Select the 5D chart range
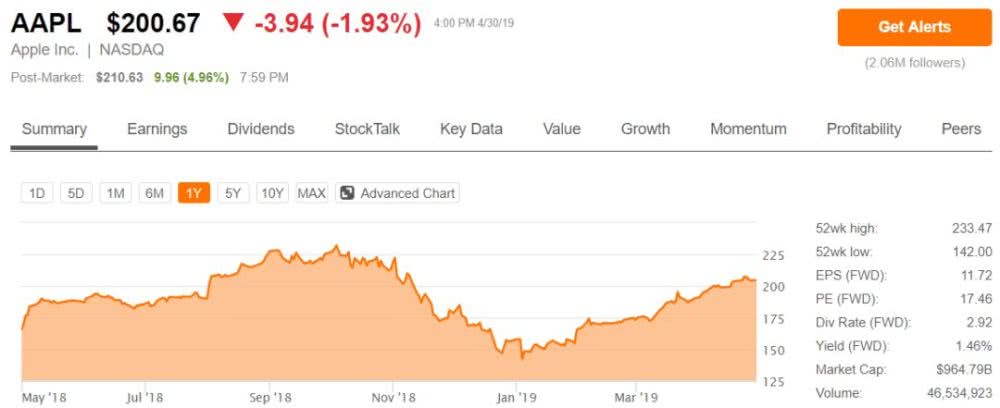Screen dimensions: 1000x408 76,193
